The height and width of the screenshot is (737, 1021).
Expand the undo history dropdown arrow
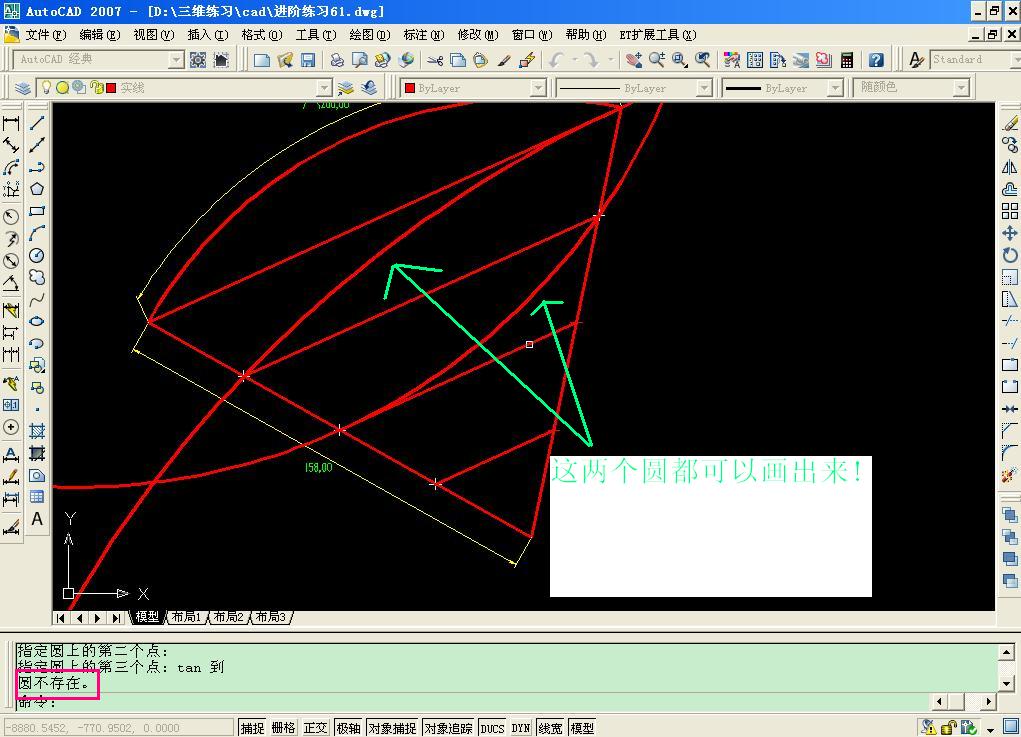tap(575, 61)
